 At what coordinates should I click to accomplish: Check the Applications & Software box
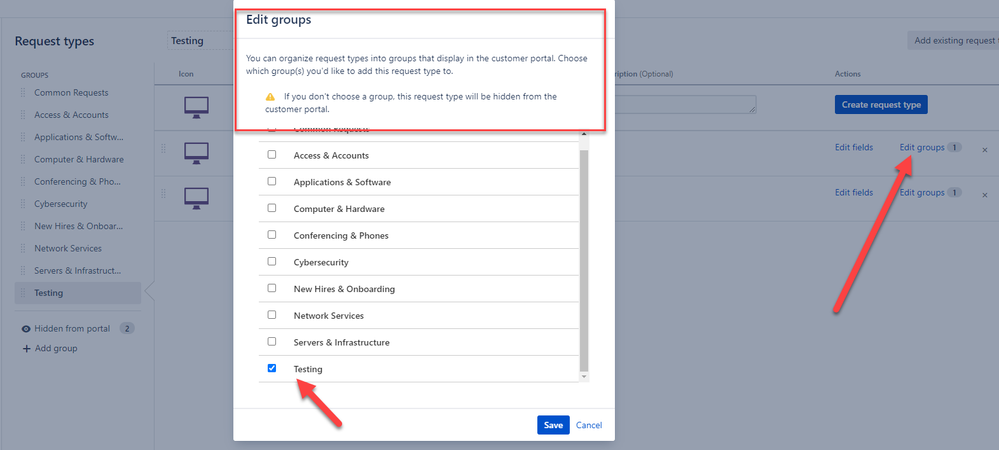pos(272,182)
